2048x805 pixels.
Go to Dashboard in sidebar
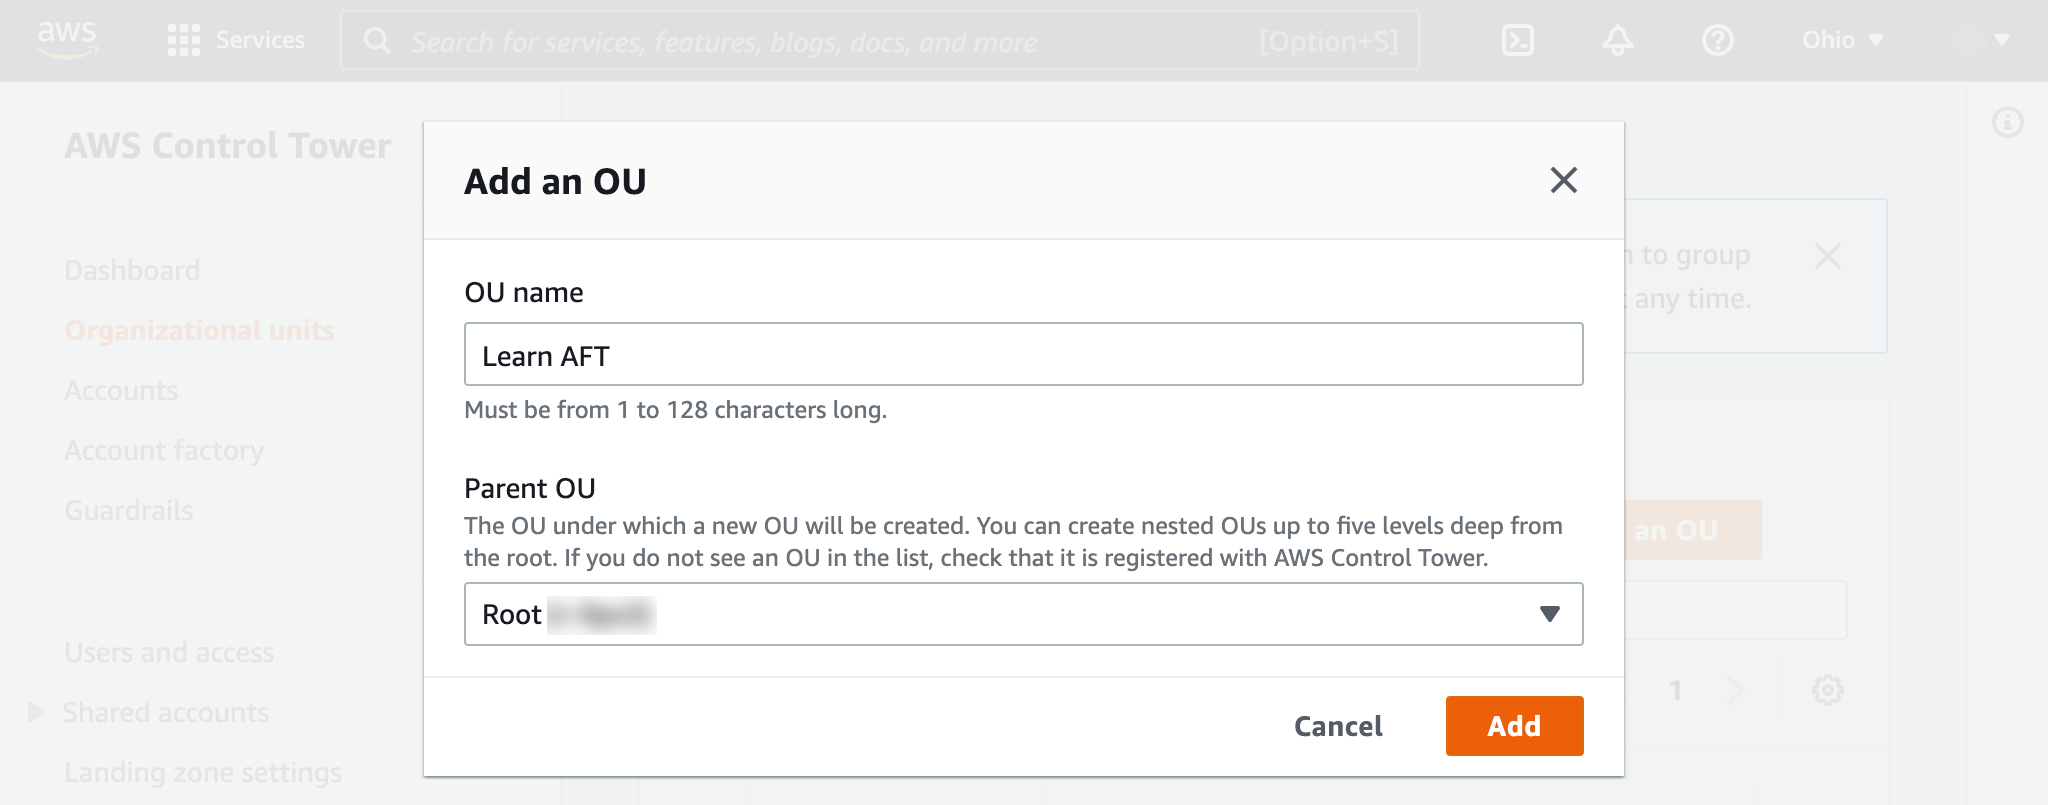(x=132, y=270)
